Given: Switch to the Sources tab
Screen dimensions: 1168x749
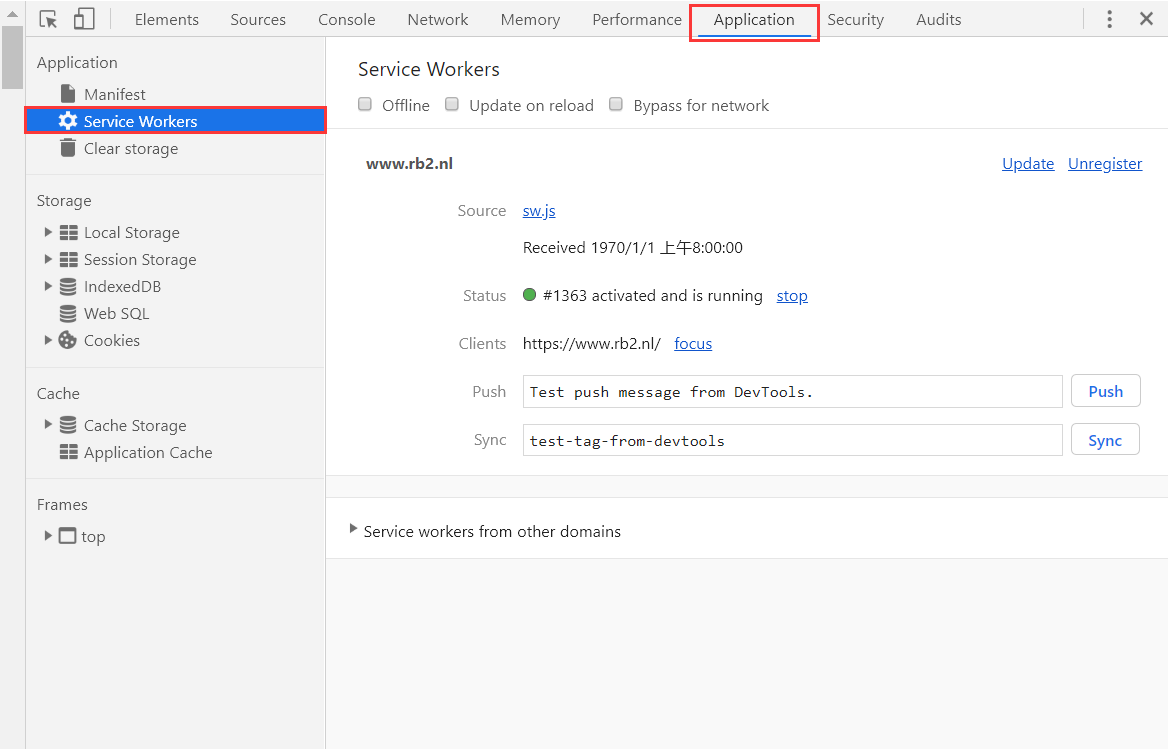Looking at the screenshot, I should point(258,19).
